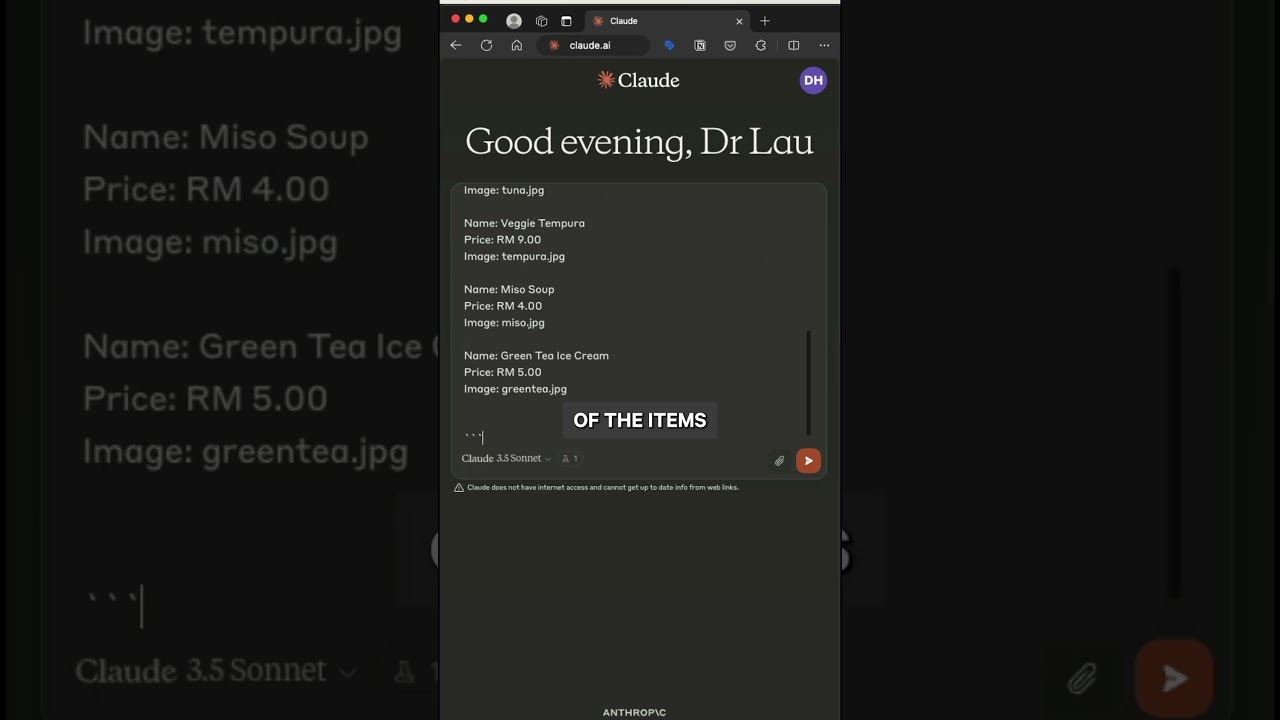Click the prompt box scrollbar
The width and height of the screenshot is (1280, 720).
(808, 382)
